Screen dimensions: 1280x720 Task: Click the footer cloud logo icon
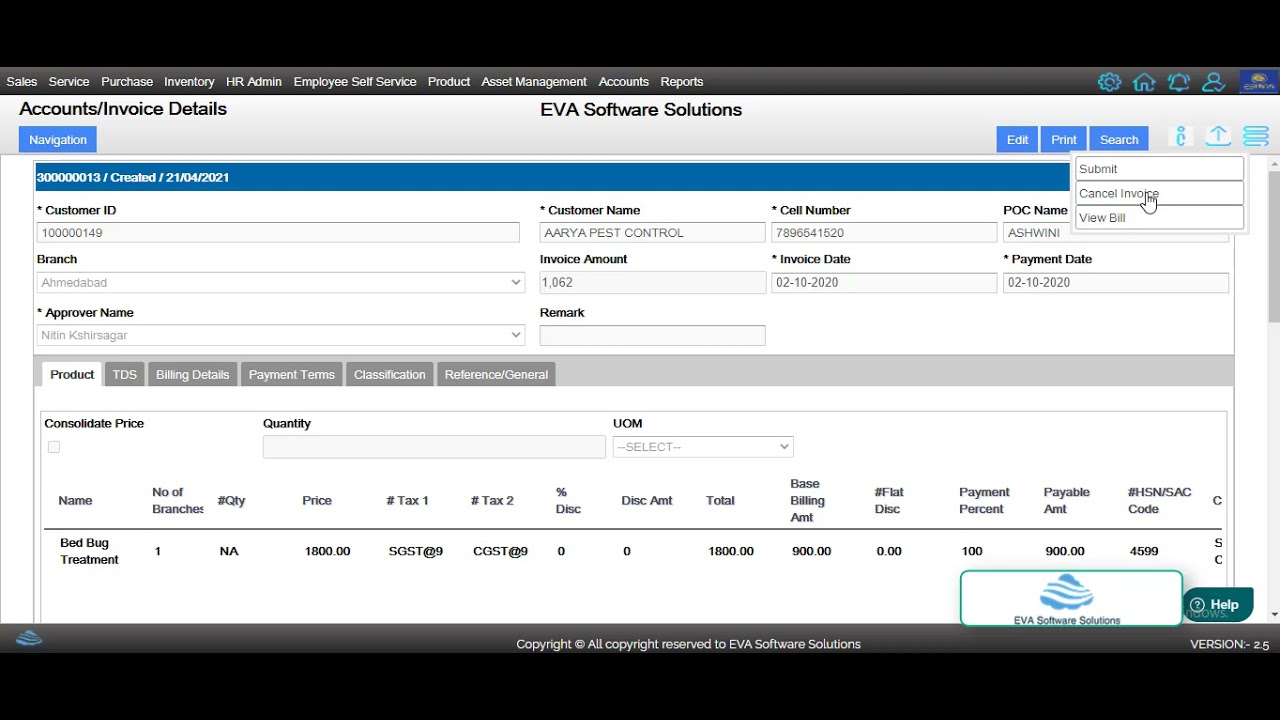[x=30, y=638]
